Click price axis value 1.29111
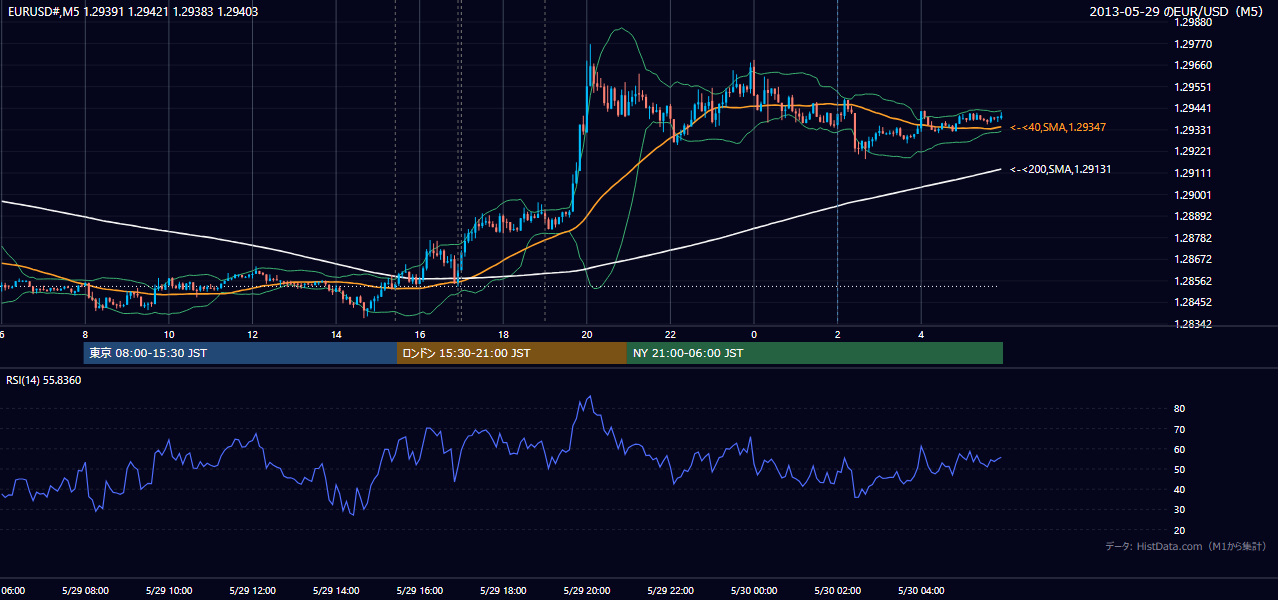 1192,173
